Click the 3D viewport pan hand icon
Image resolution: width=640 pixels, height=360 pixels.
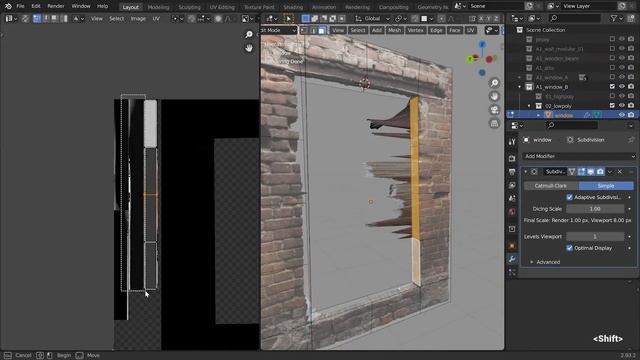pyautogui.click(x=494, y=97)
